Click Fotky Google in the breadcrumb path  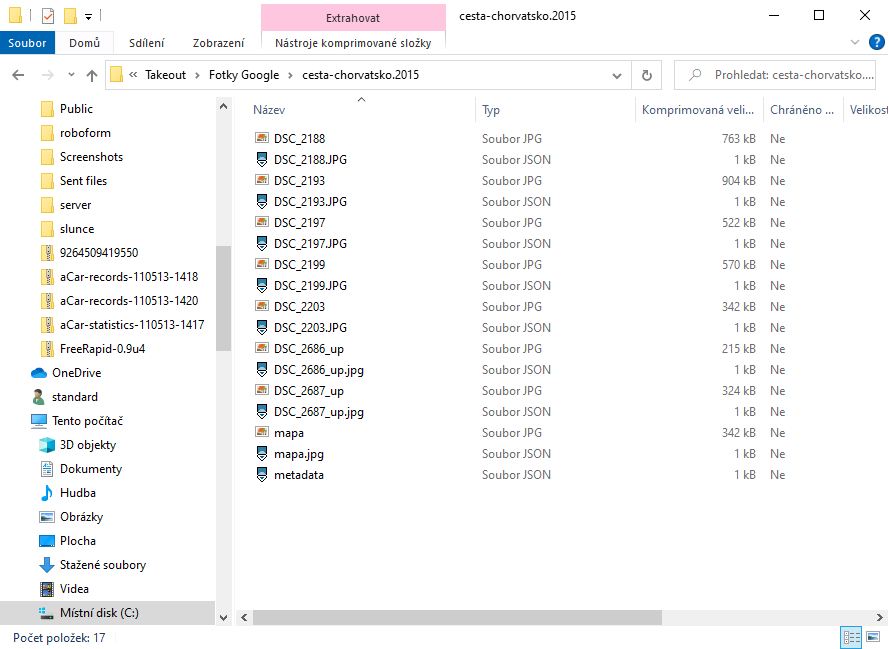244,75
